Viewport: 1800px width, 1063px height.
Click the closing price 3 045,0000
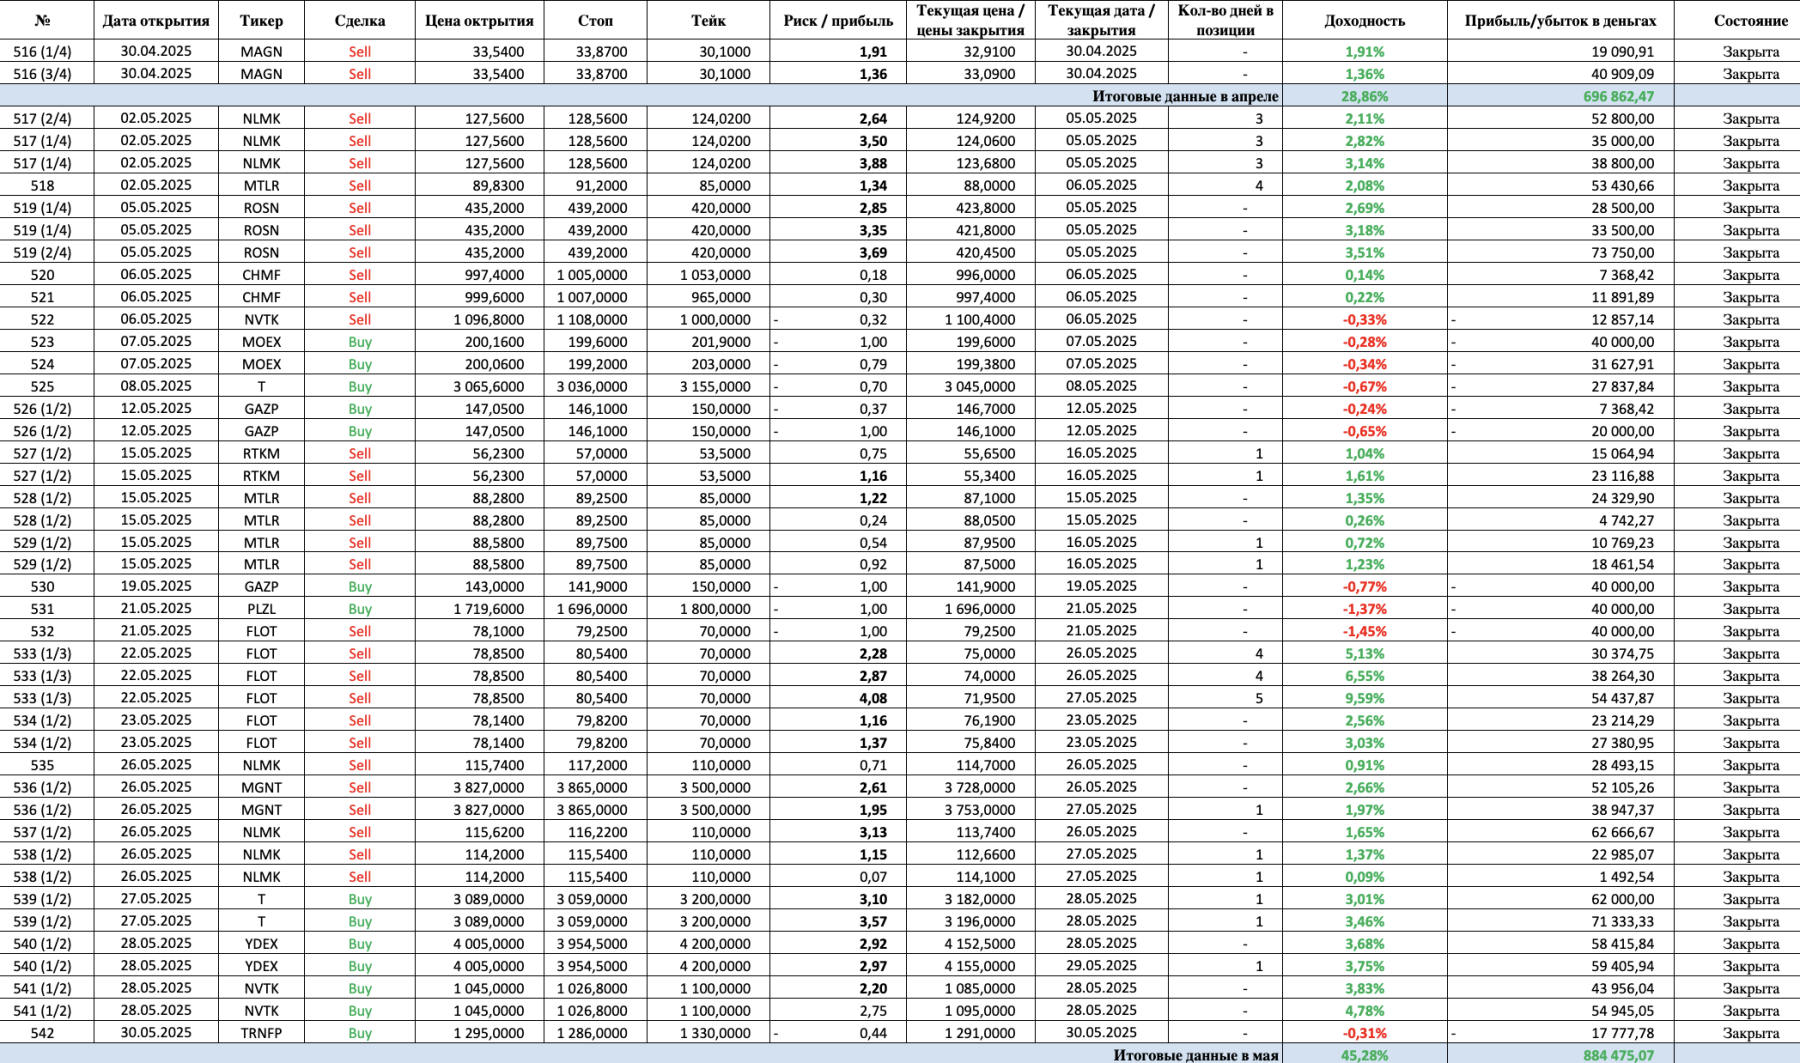(970, 386)
